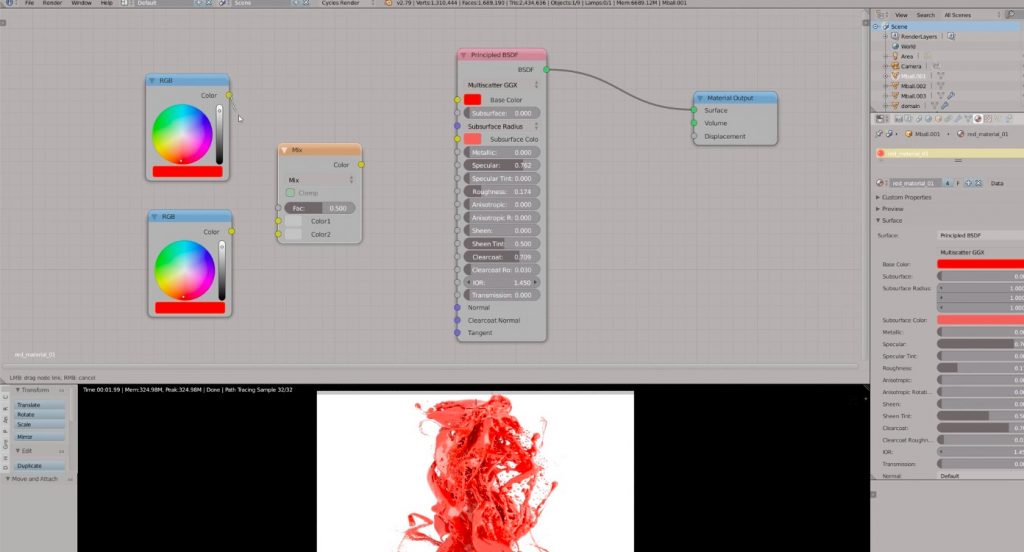Image resolution: width=1024 pixels, height=552 pixels.
Task: Click the outliner search magnifier icon
Action: pyautogui.click(x=1010, y=14)
